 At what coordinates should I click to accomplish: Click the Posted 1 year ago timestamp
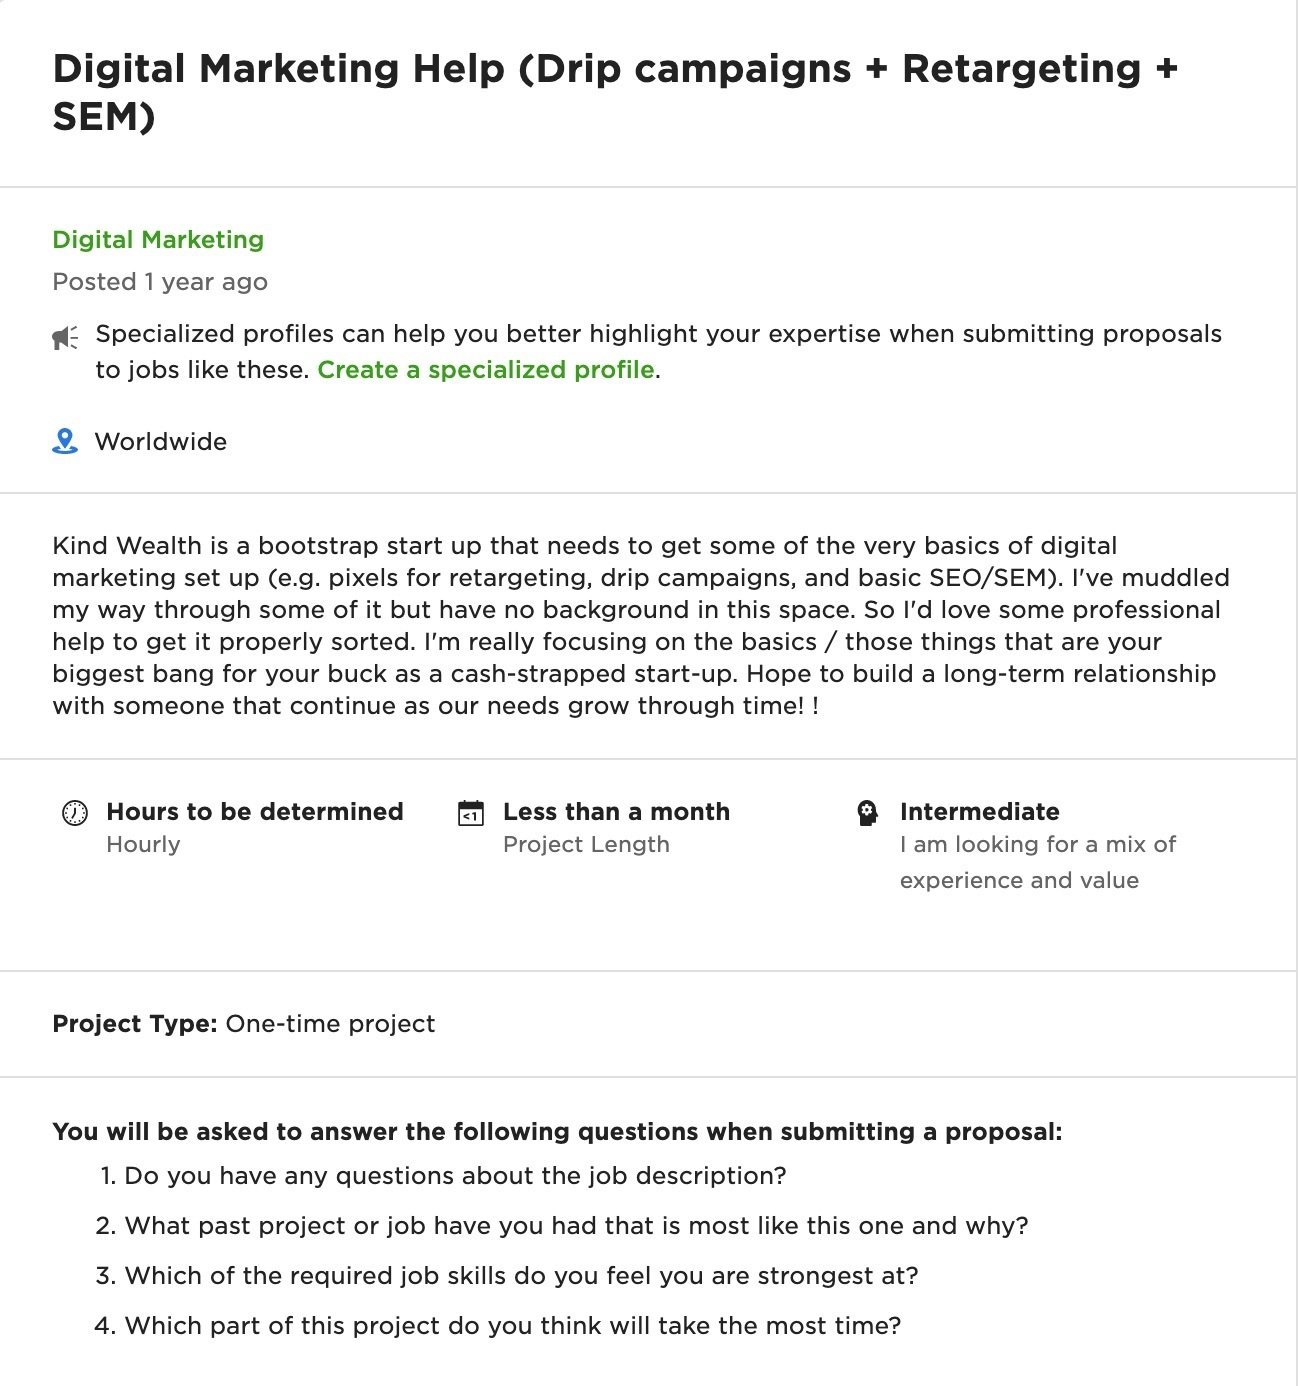[159, 282]
